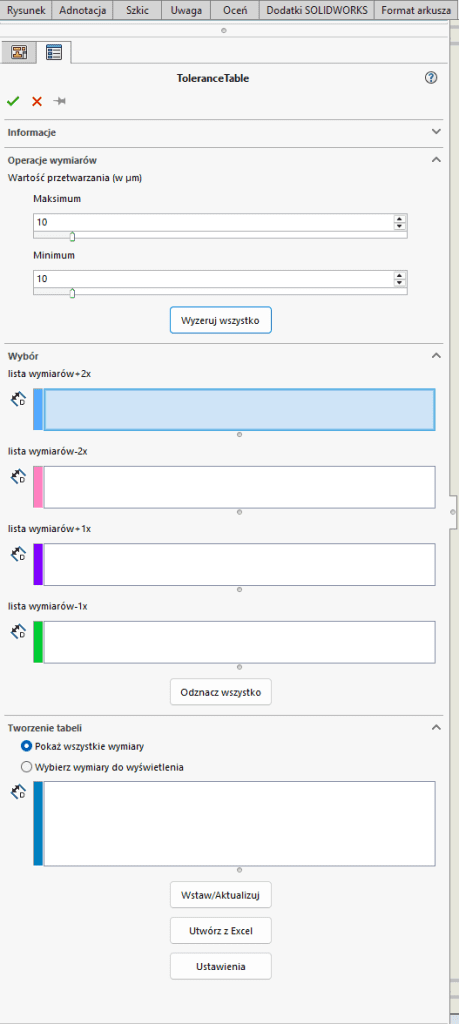Click dimension icon beside lista wymiarów+2x

[x=18, y=399]
